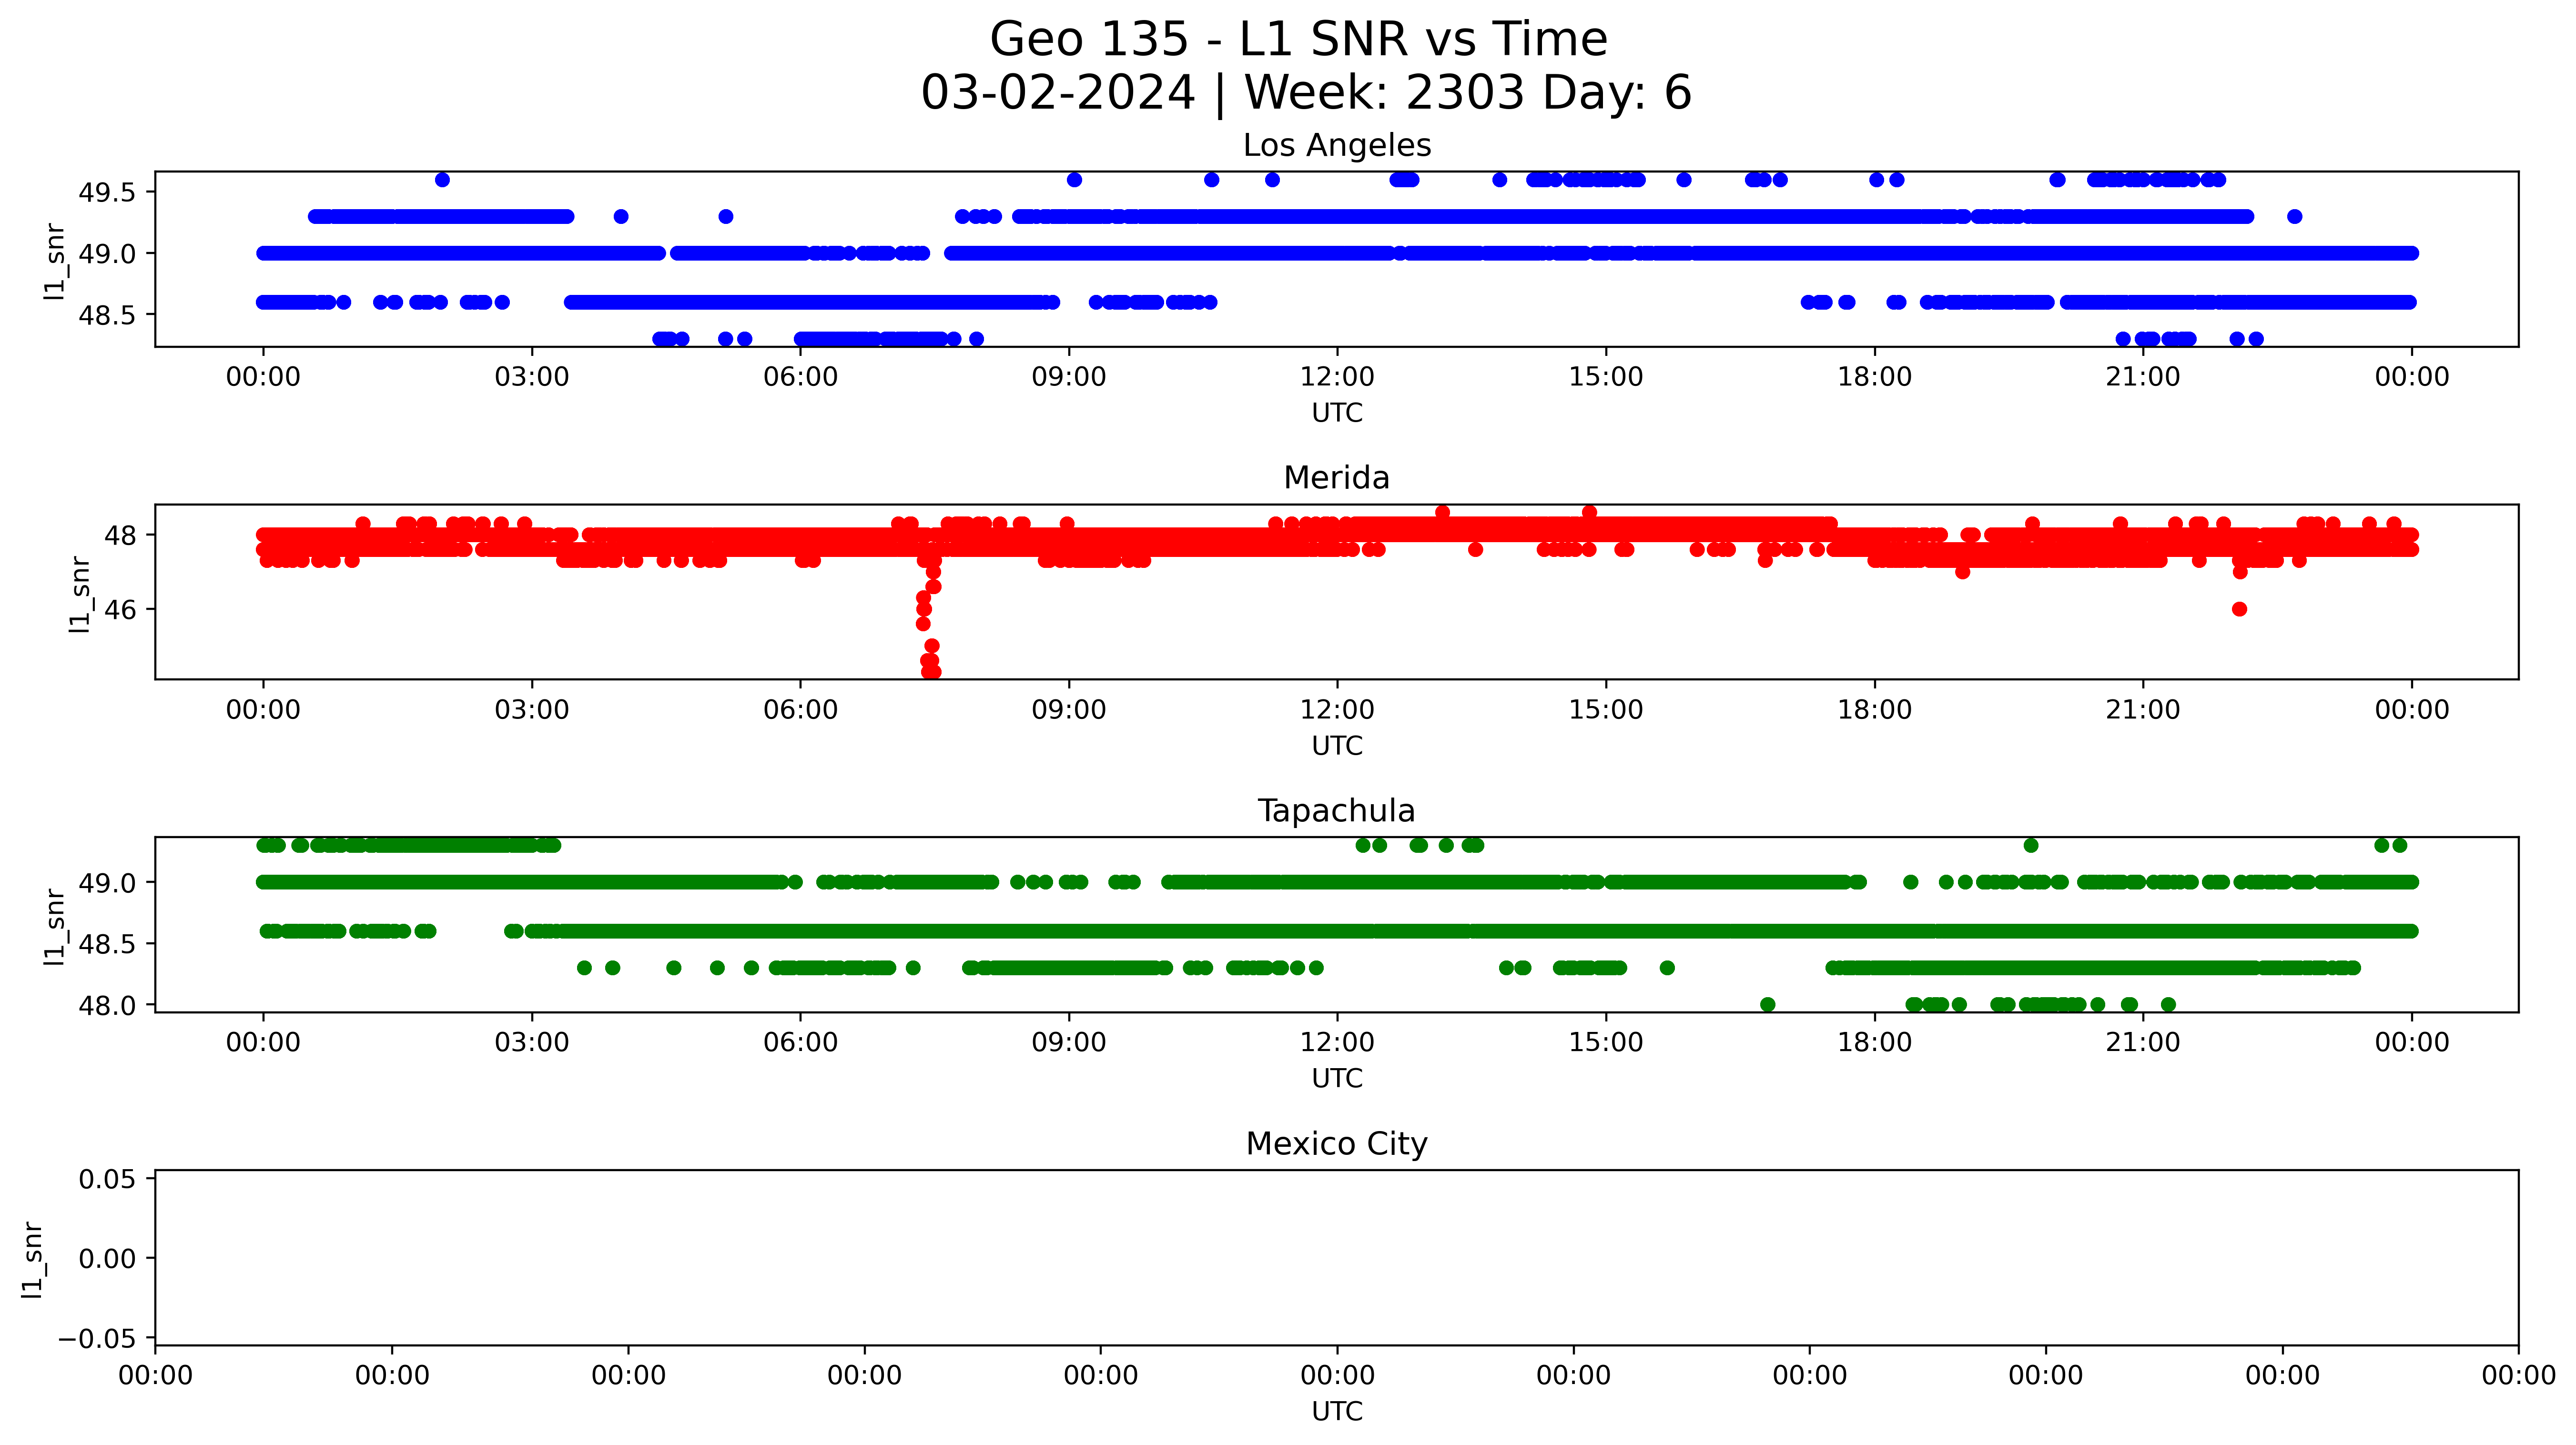Click the '09:00' x-tick under Los Angeles plot
This screenshot has width=2576, height=1445.
[1069, 377]
